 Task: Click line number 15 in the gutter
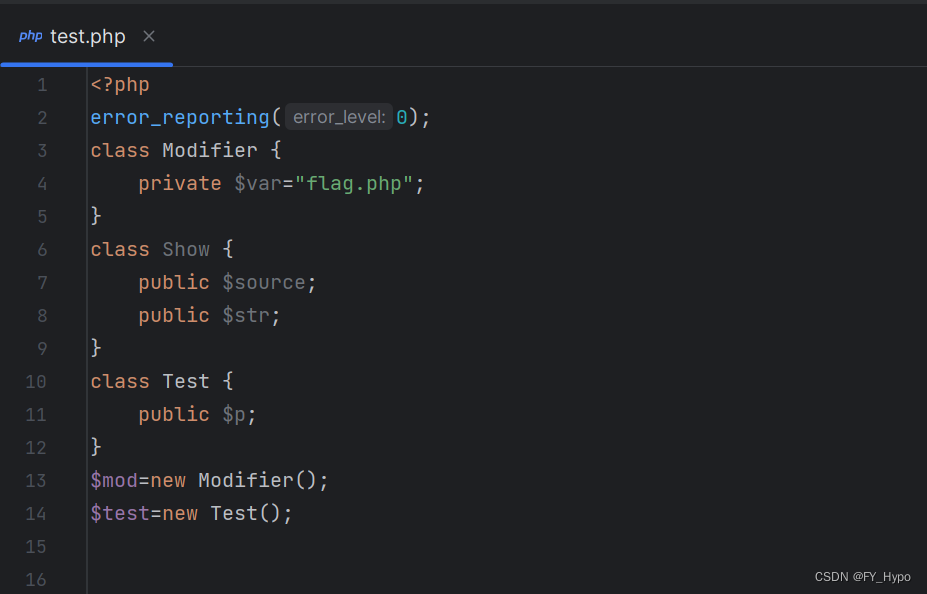(x=35, y=547)
